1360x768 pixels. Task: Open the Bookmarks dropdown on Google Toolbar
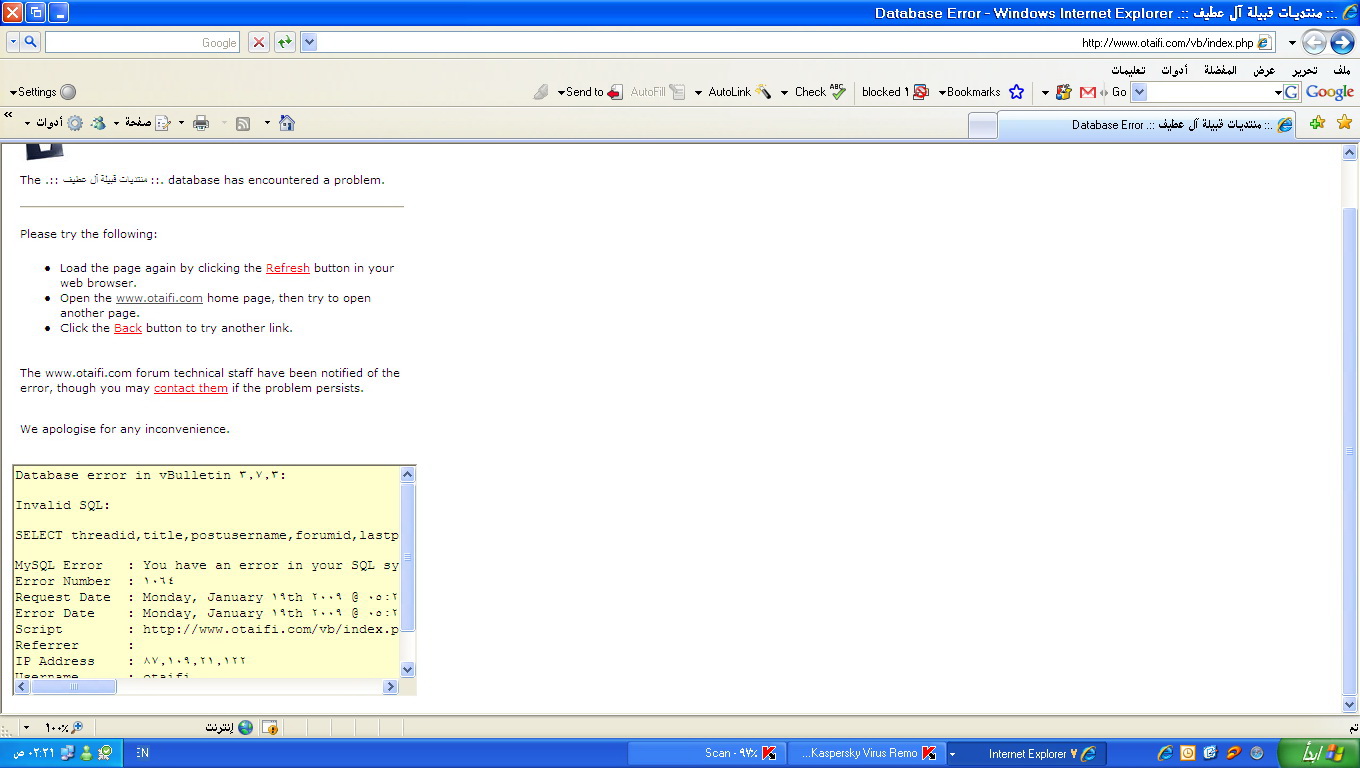[x=970, y=92]
